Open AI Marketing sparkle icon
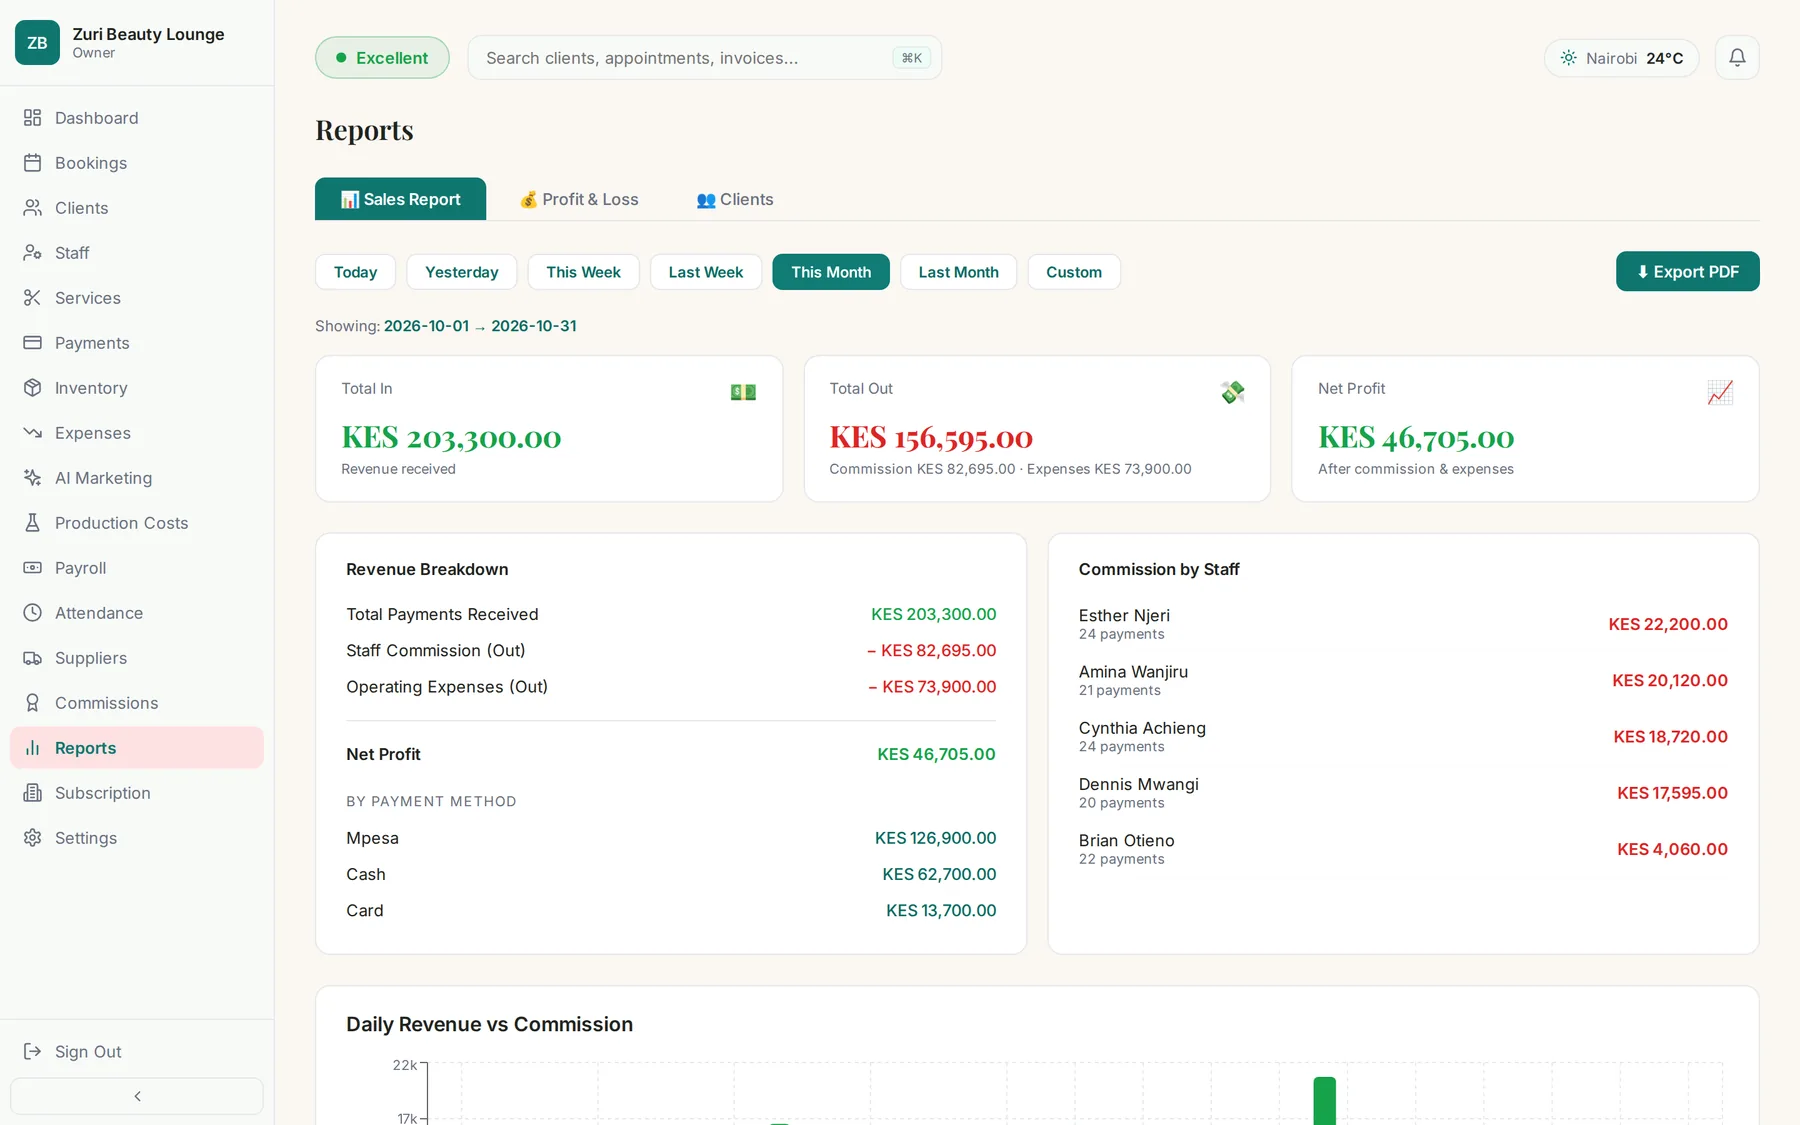 coord(33,478)
